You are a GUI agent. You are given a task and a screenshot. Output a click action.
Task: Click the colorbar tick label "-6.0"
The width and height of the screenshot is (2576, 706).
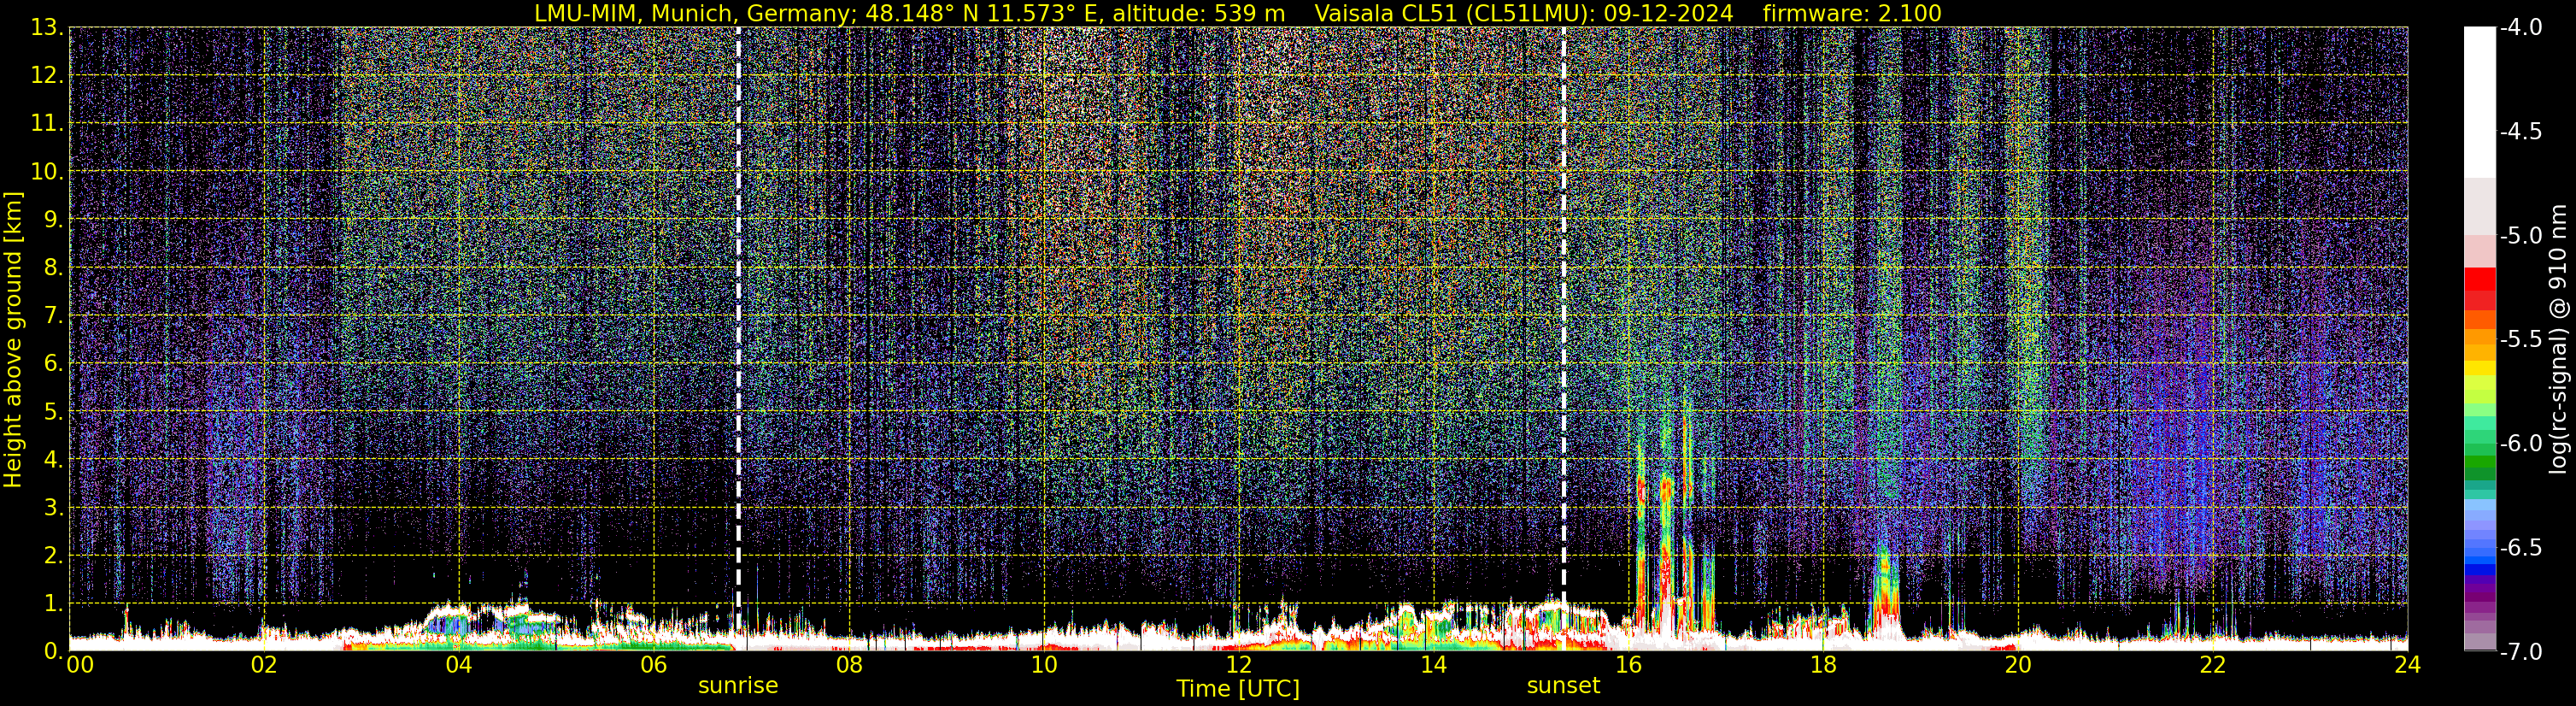click(2520, 444)
